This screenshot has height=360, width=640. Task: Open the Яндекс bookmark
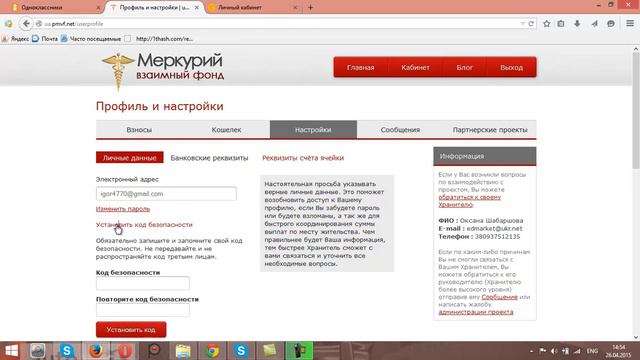click(16, 39)
